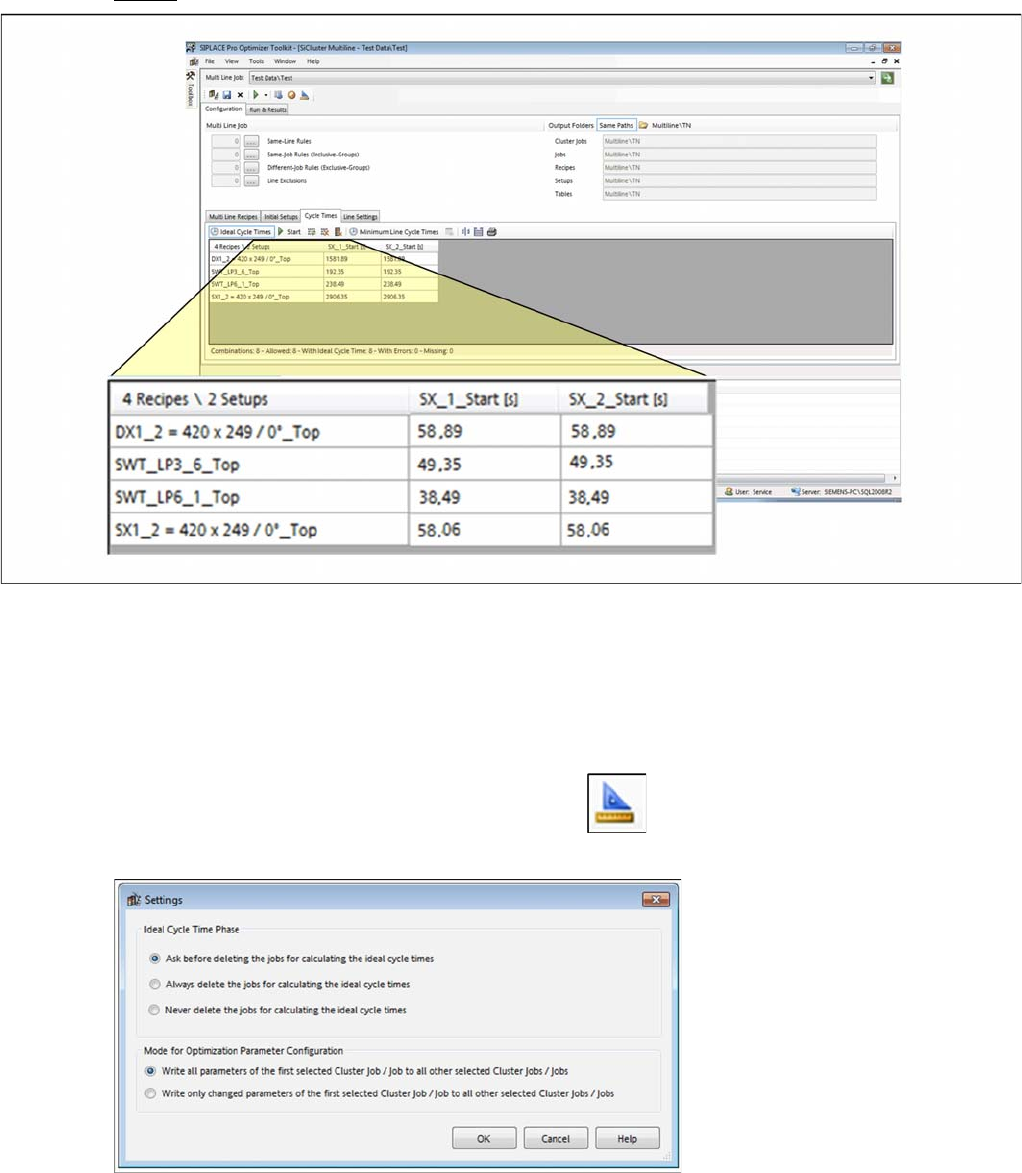Click the black X delete icon in toolbar

[240, 95]
